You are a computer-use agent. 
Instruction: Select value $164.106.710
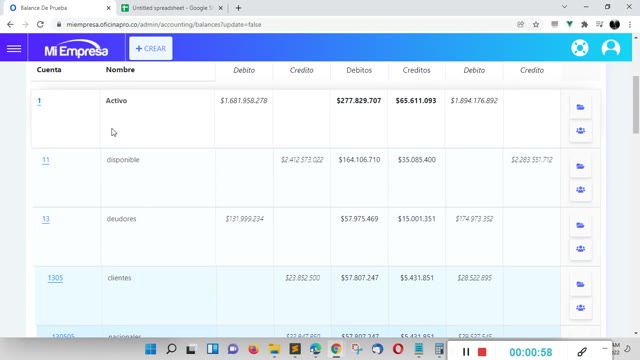click(x=359, y=160)
